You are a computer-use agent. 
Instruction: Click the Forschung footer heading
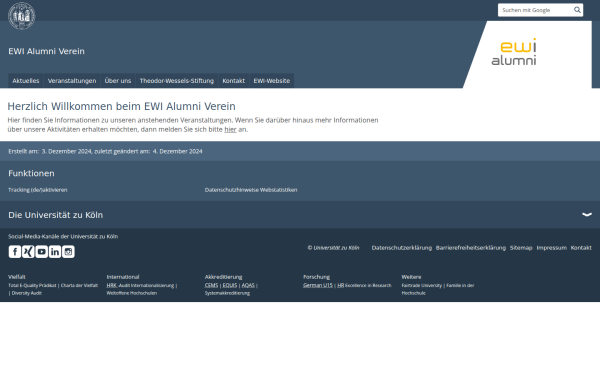[x=316, y=277]
